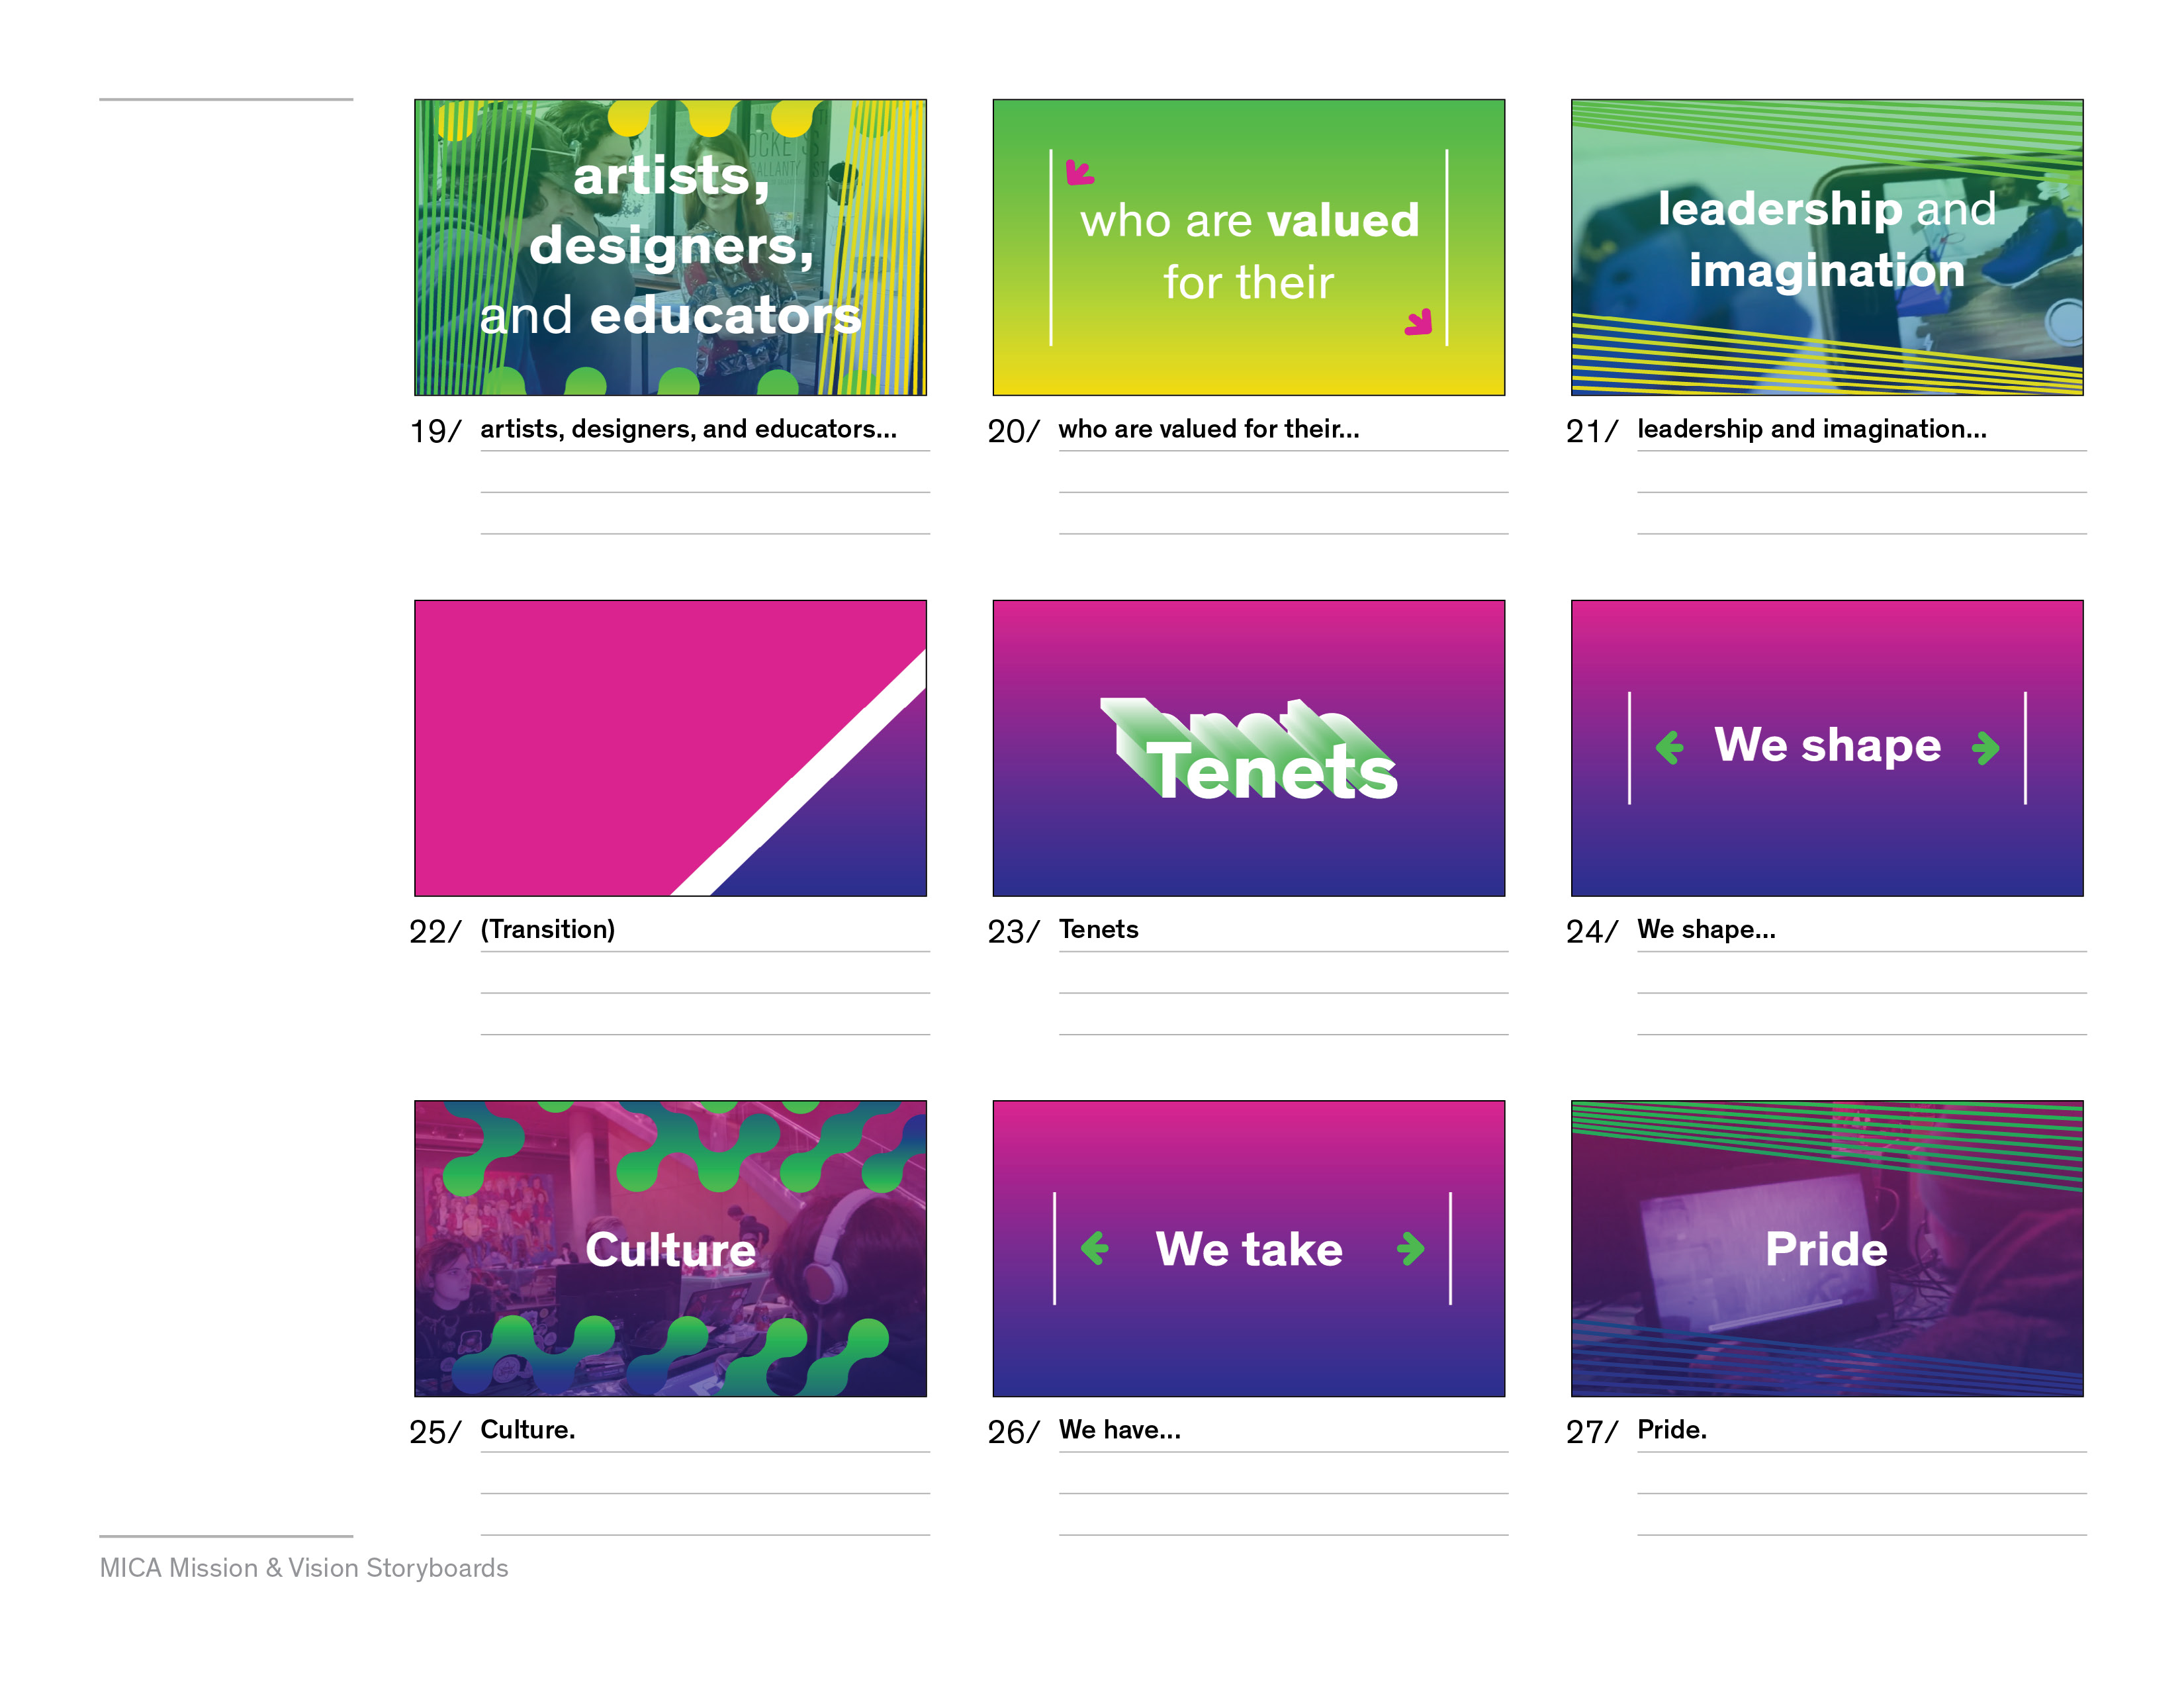
Task: Click the '3D Tenets' word graphic
Action: (1249, 750)
